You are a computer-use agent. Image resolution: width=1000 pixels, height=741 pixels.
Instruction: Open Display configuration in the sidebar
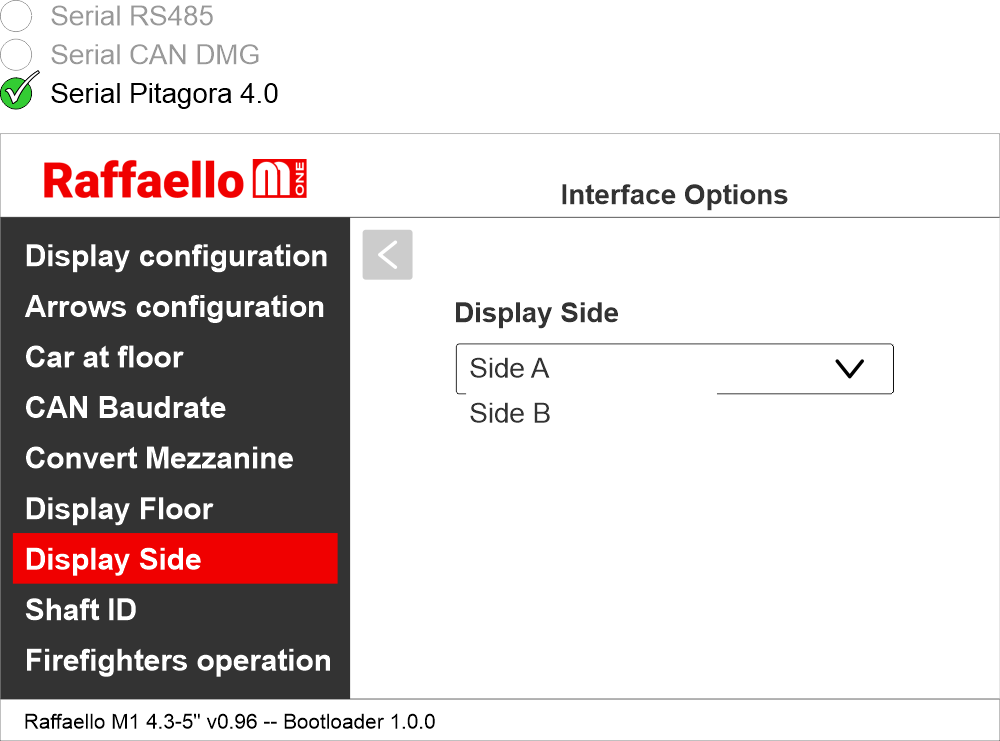[x=176, y=256]
